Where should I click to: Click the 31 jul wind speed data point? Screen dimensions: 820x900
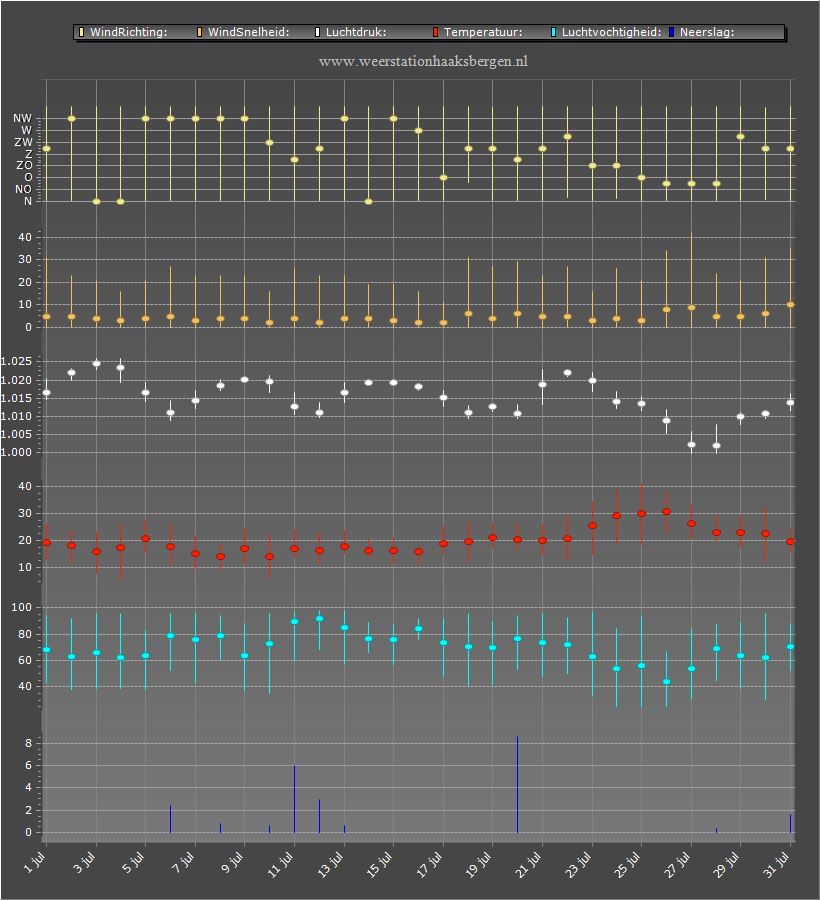(x=790, y=305)
